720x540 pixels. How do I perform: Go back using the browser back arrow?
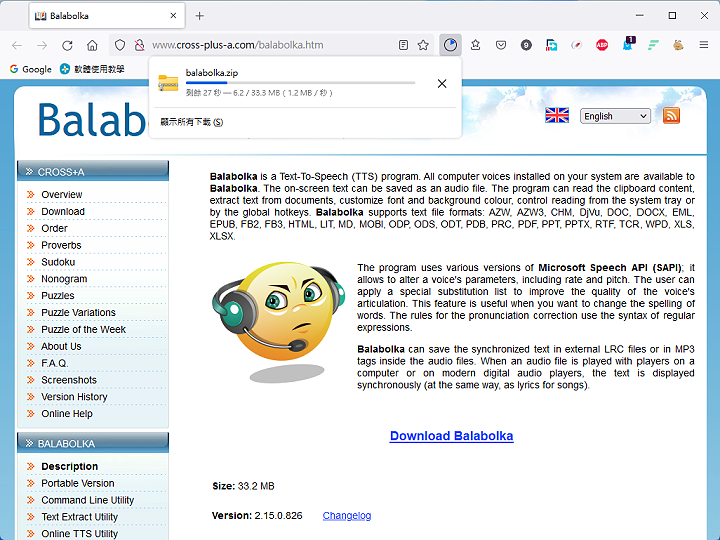tap(17, 45)
